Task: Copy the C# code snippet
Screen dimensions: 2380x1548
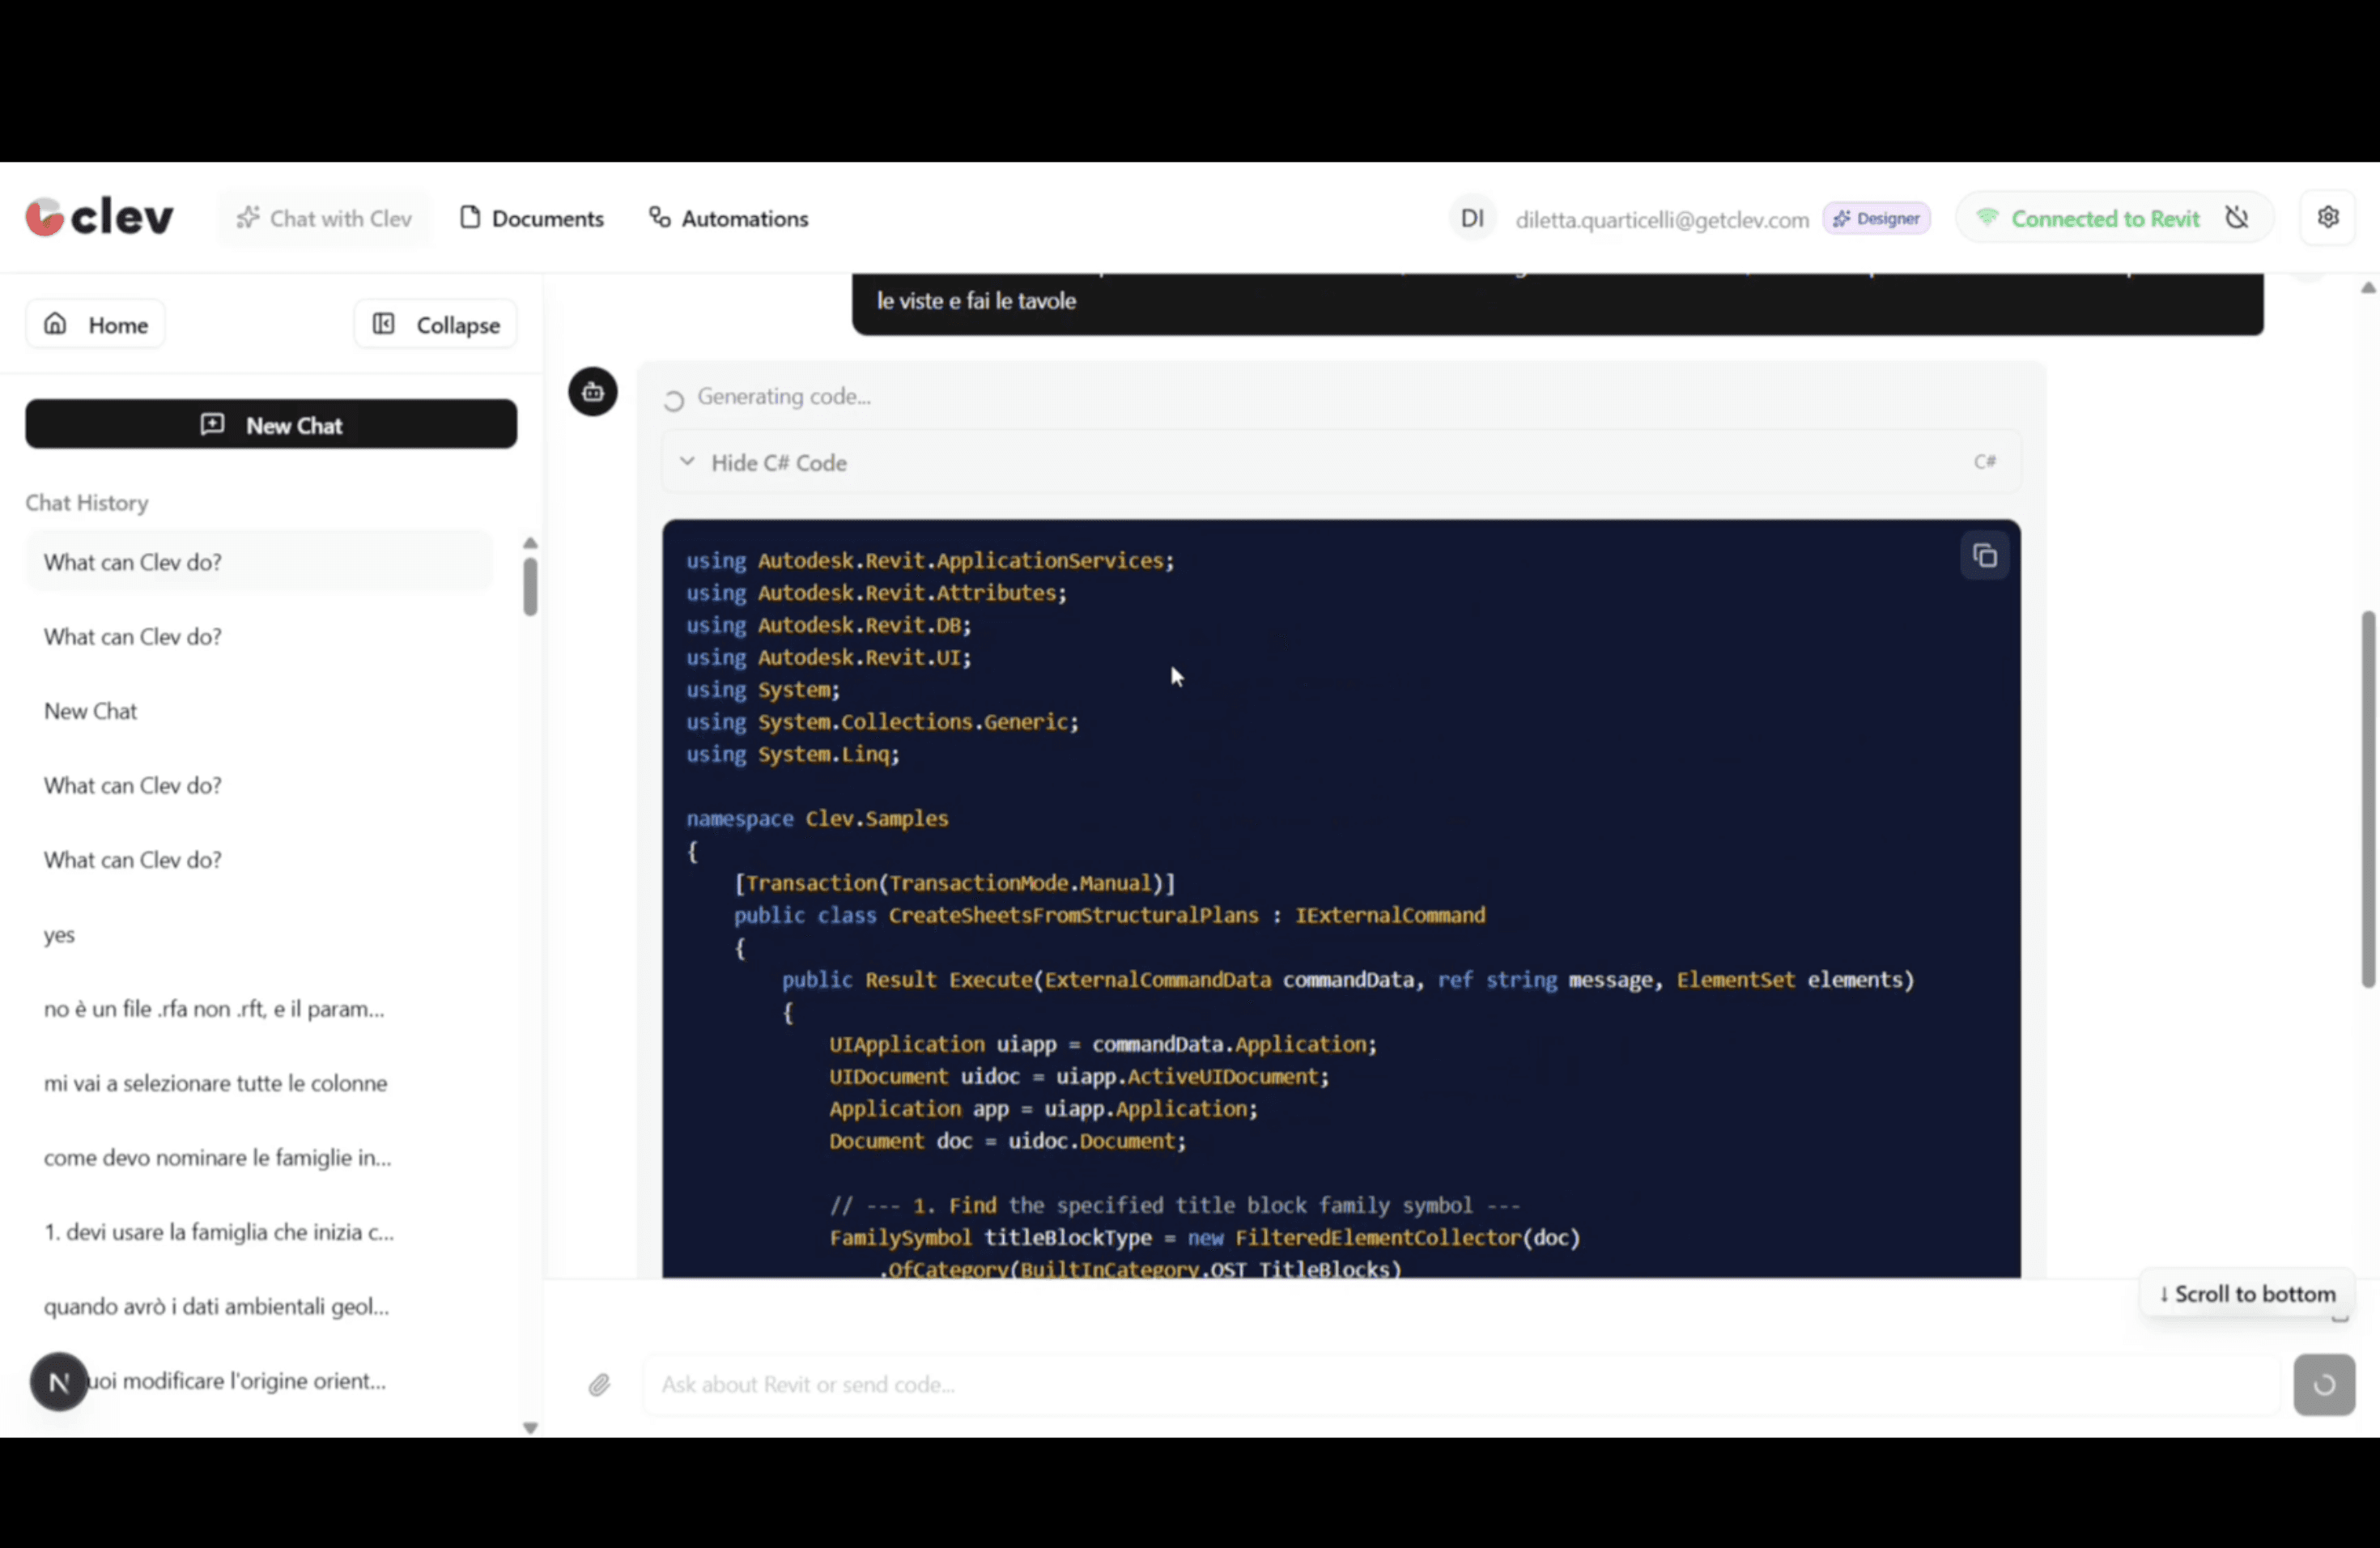Action: click(x=1984, y=556)
